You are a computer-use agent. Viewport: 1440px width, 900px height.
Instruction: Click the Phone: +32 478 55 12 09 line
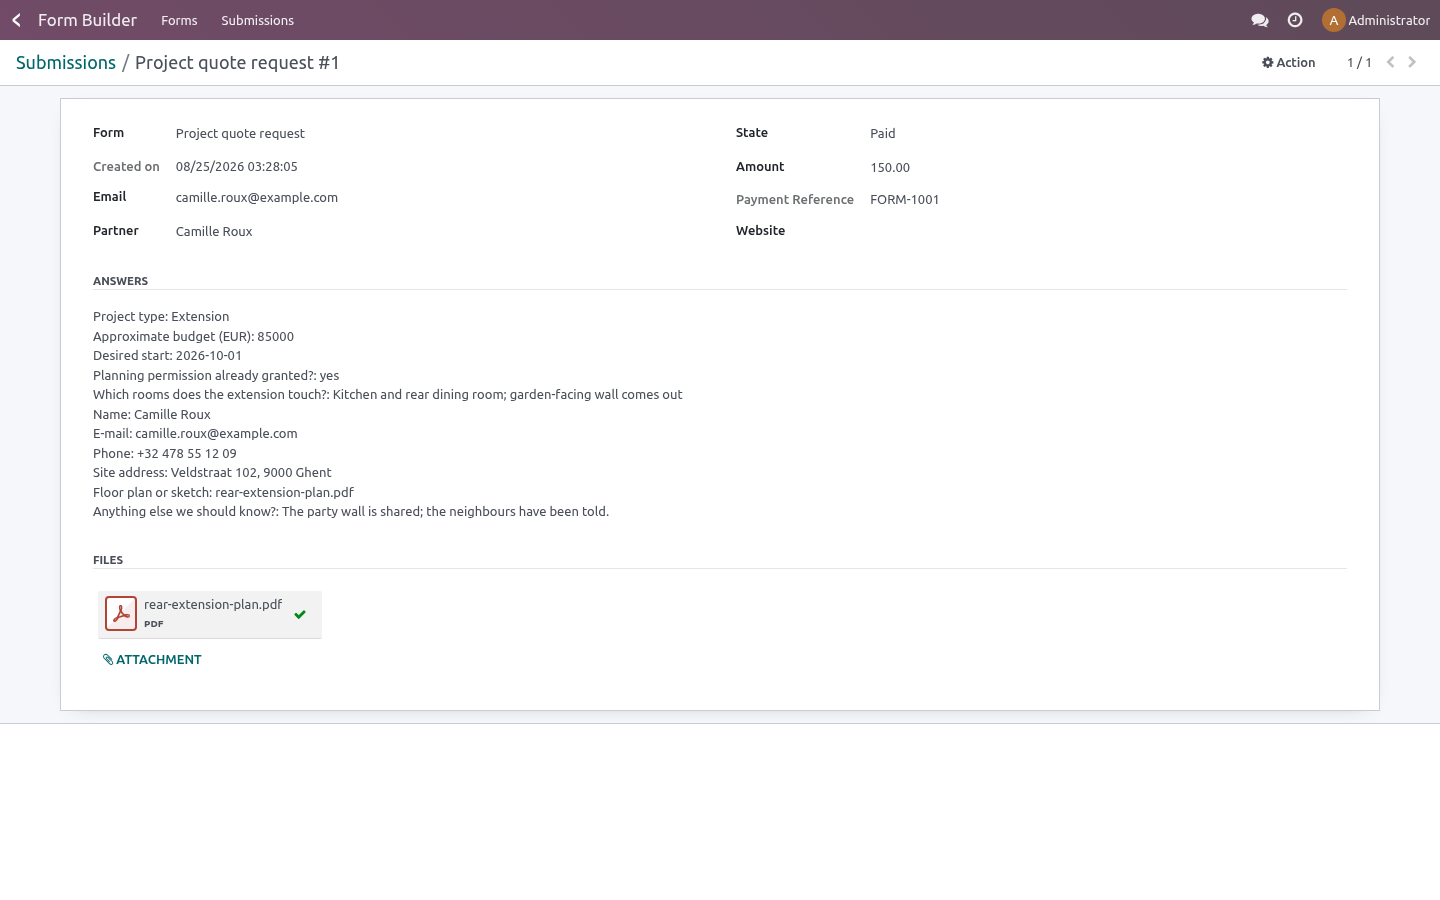165,453
